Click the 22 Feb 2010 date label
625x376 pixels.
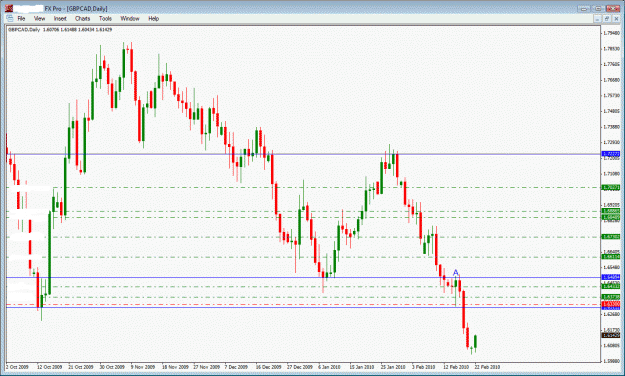click(487, 367)
